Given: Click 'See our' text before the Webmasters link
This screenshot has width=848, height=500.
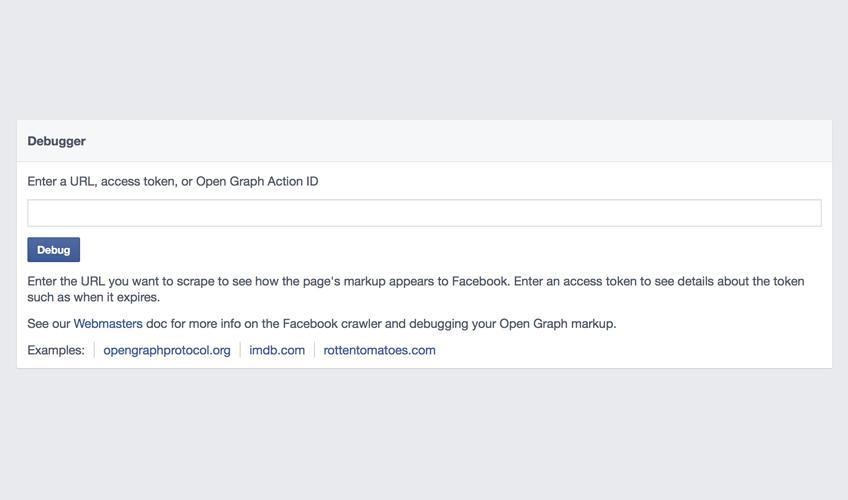Looking at the screenshot, I should pyautogui.click(x=49, y=324).
